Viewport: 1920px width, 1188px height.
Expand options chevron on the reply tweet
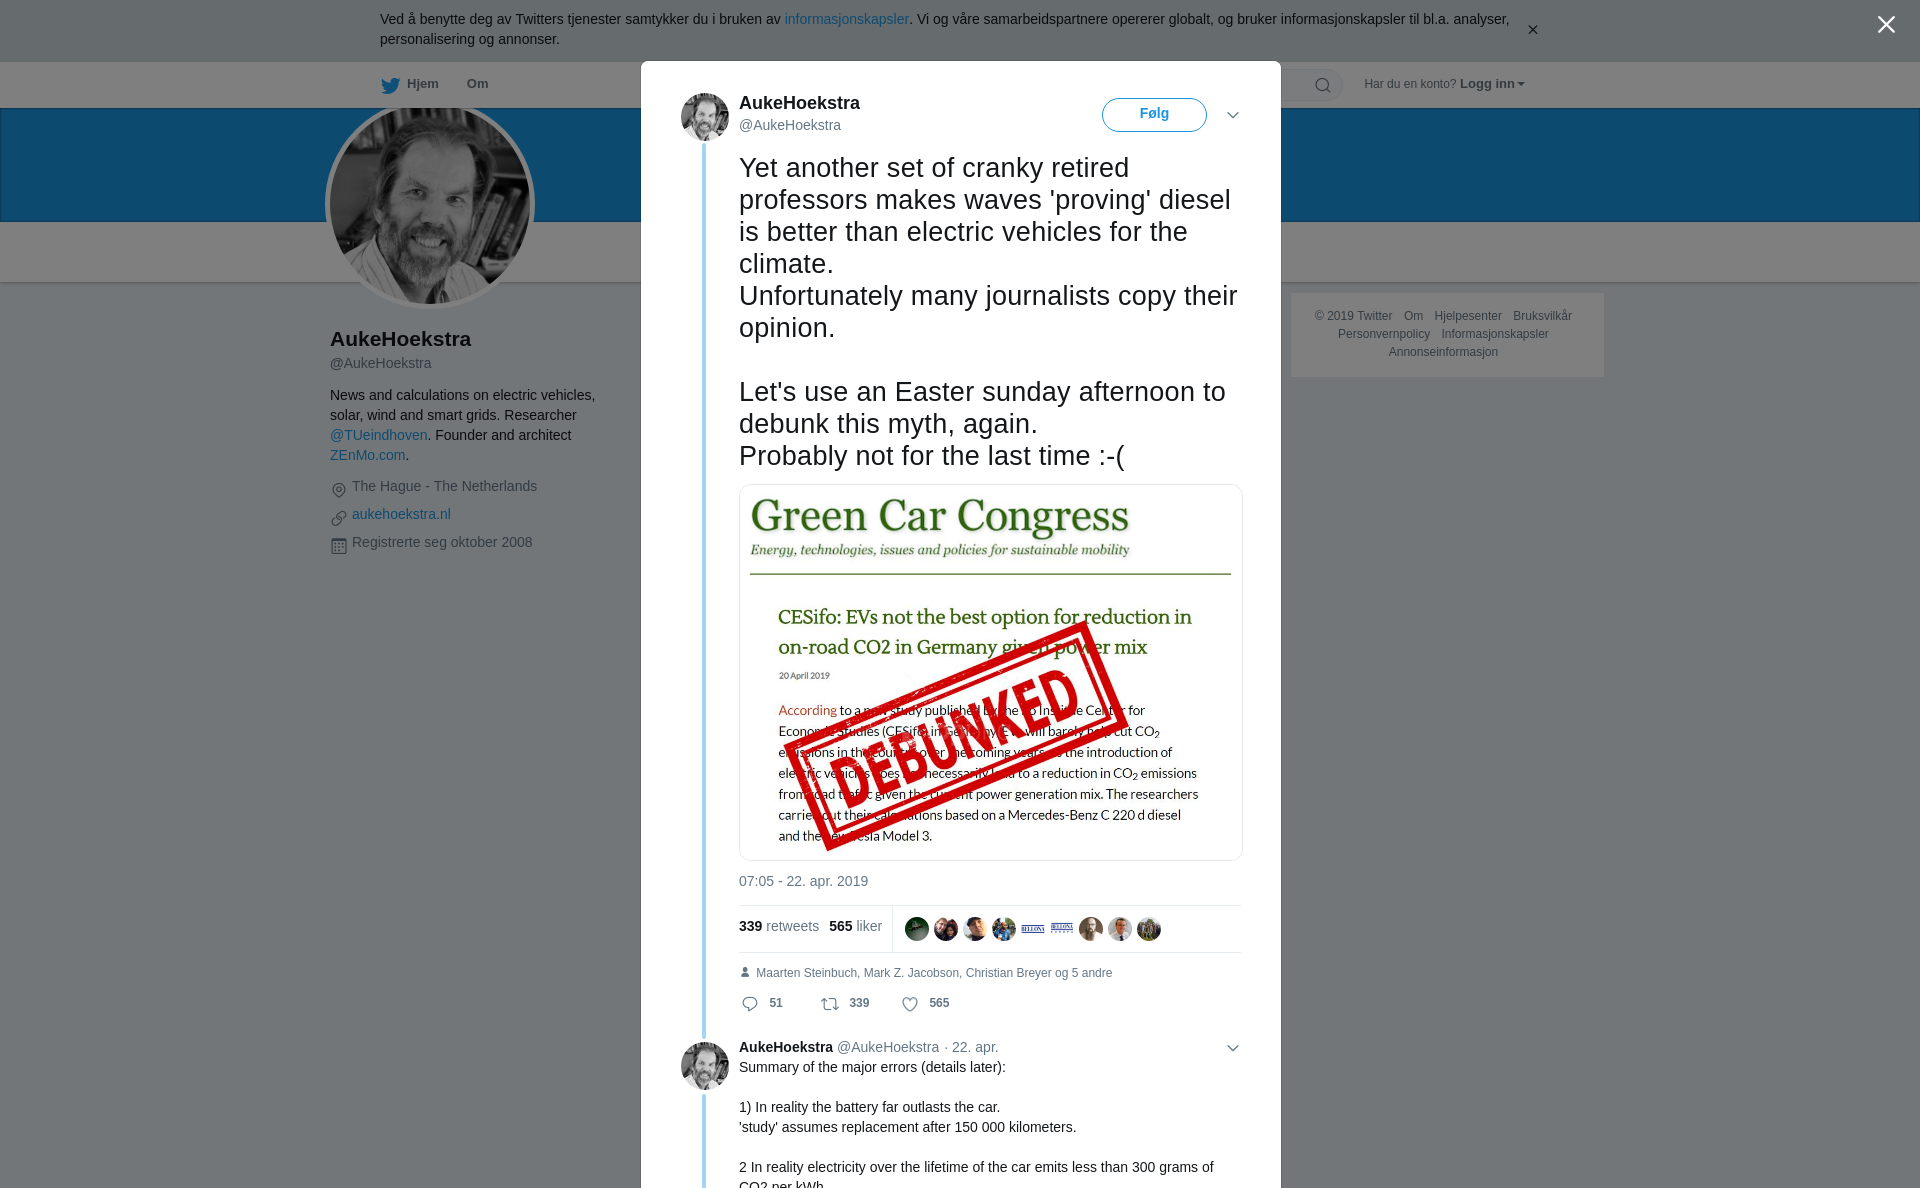click(x=1233, y=1048)
